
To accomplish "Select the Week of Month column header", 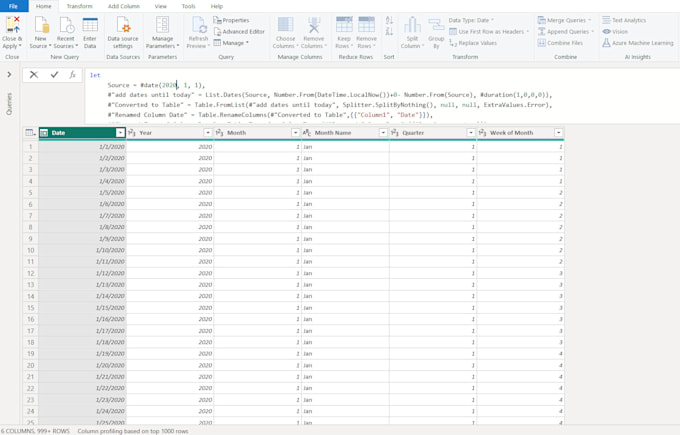I will pyautogui.click(x=520, y=133).
